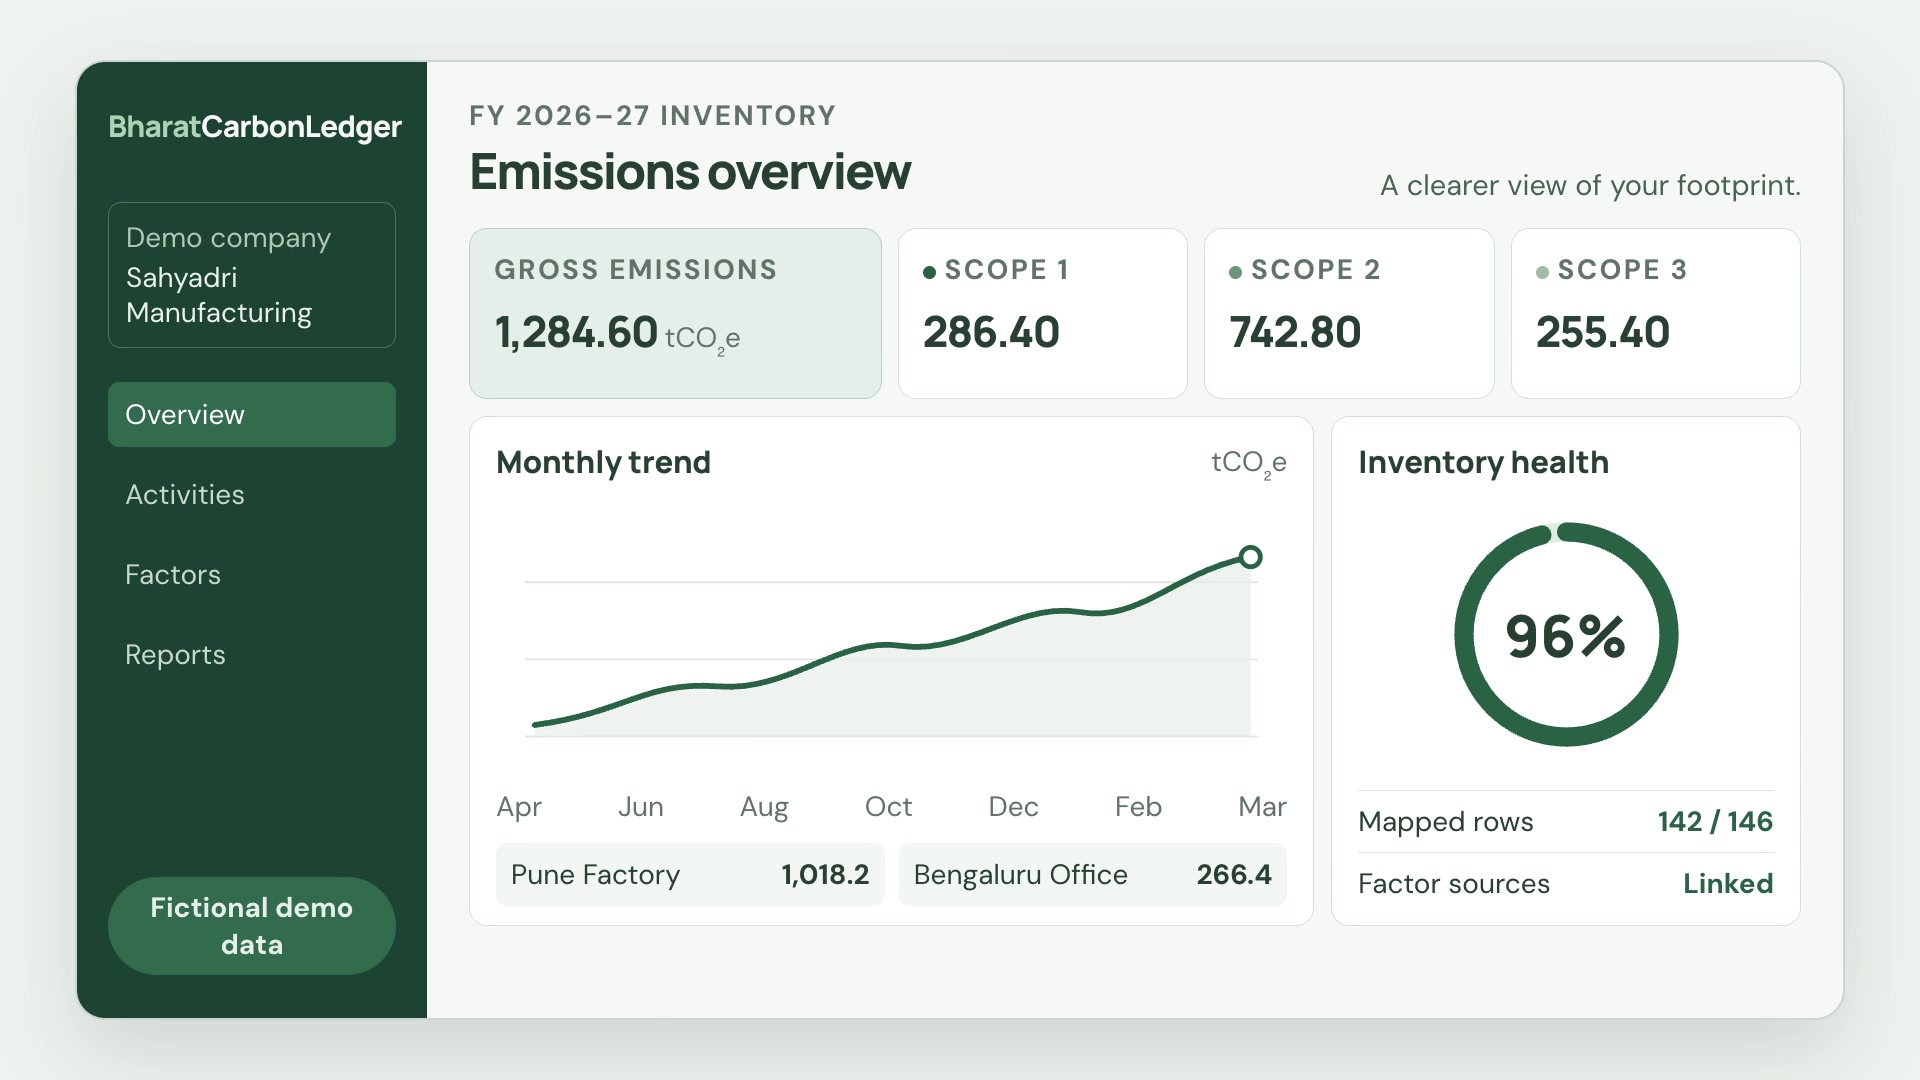The image size is (1920, 1080).
Task: Click the Scope 1 dark green dot
Action: (x=929, y=272)
